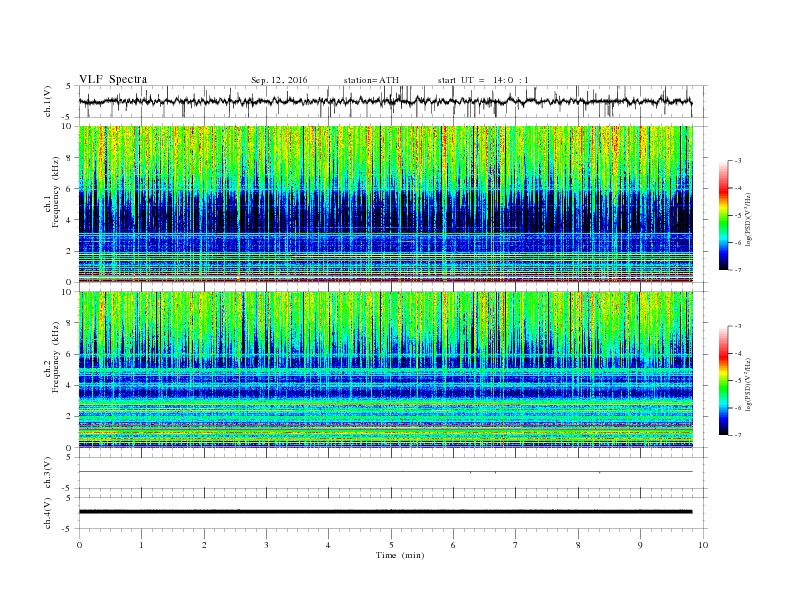Viewport: 792px width, 612px height.
Task: Click the "3" tick label on Time axis
Action: tap(266, 545)
